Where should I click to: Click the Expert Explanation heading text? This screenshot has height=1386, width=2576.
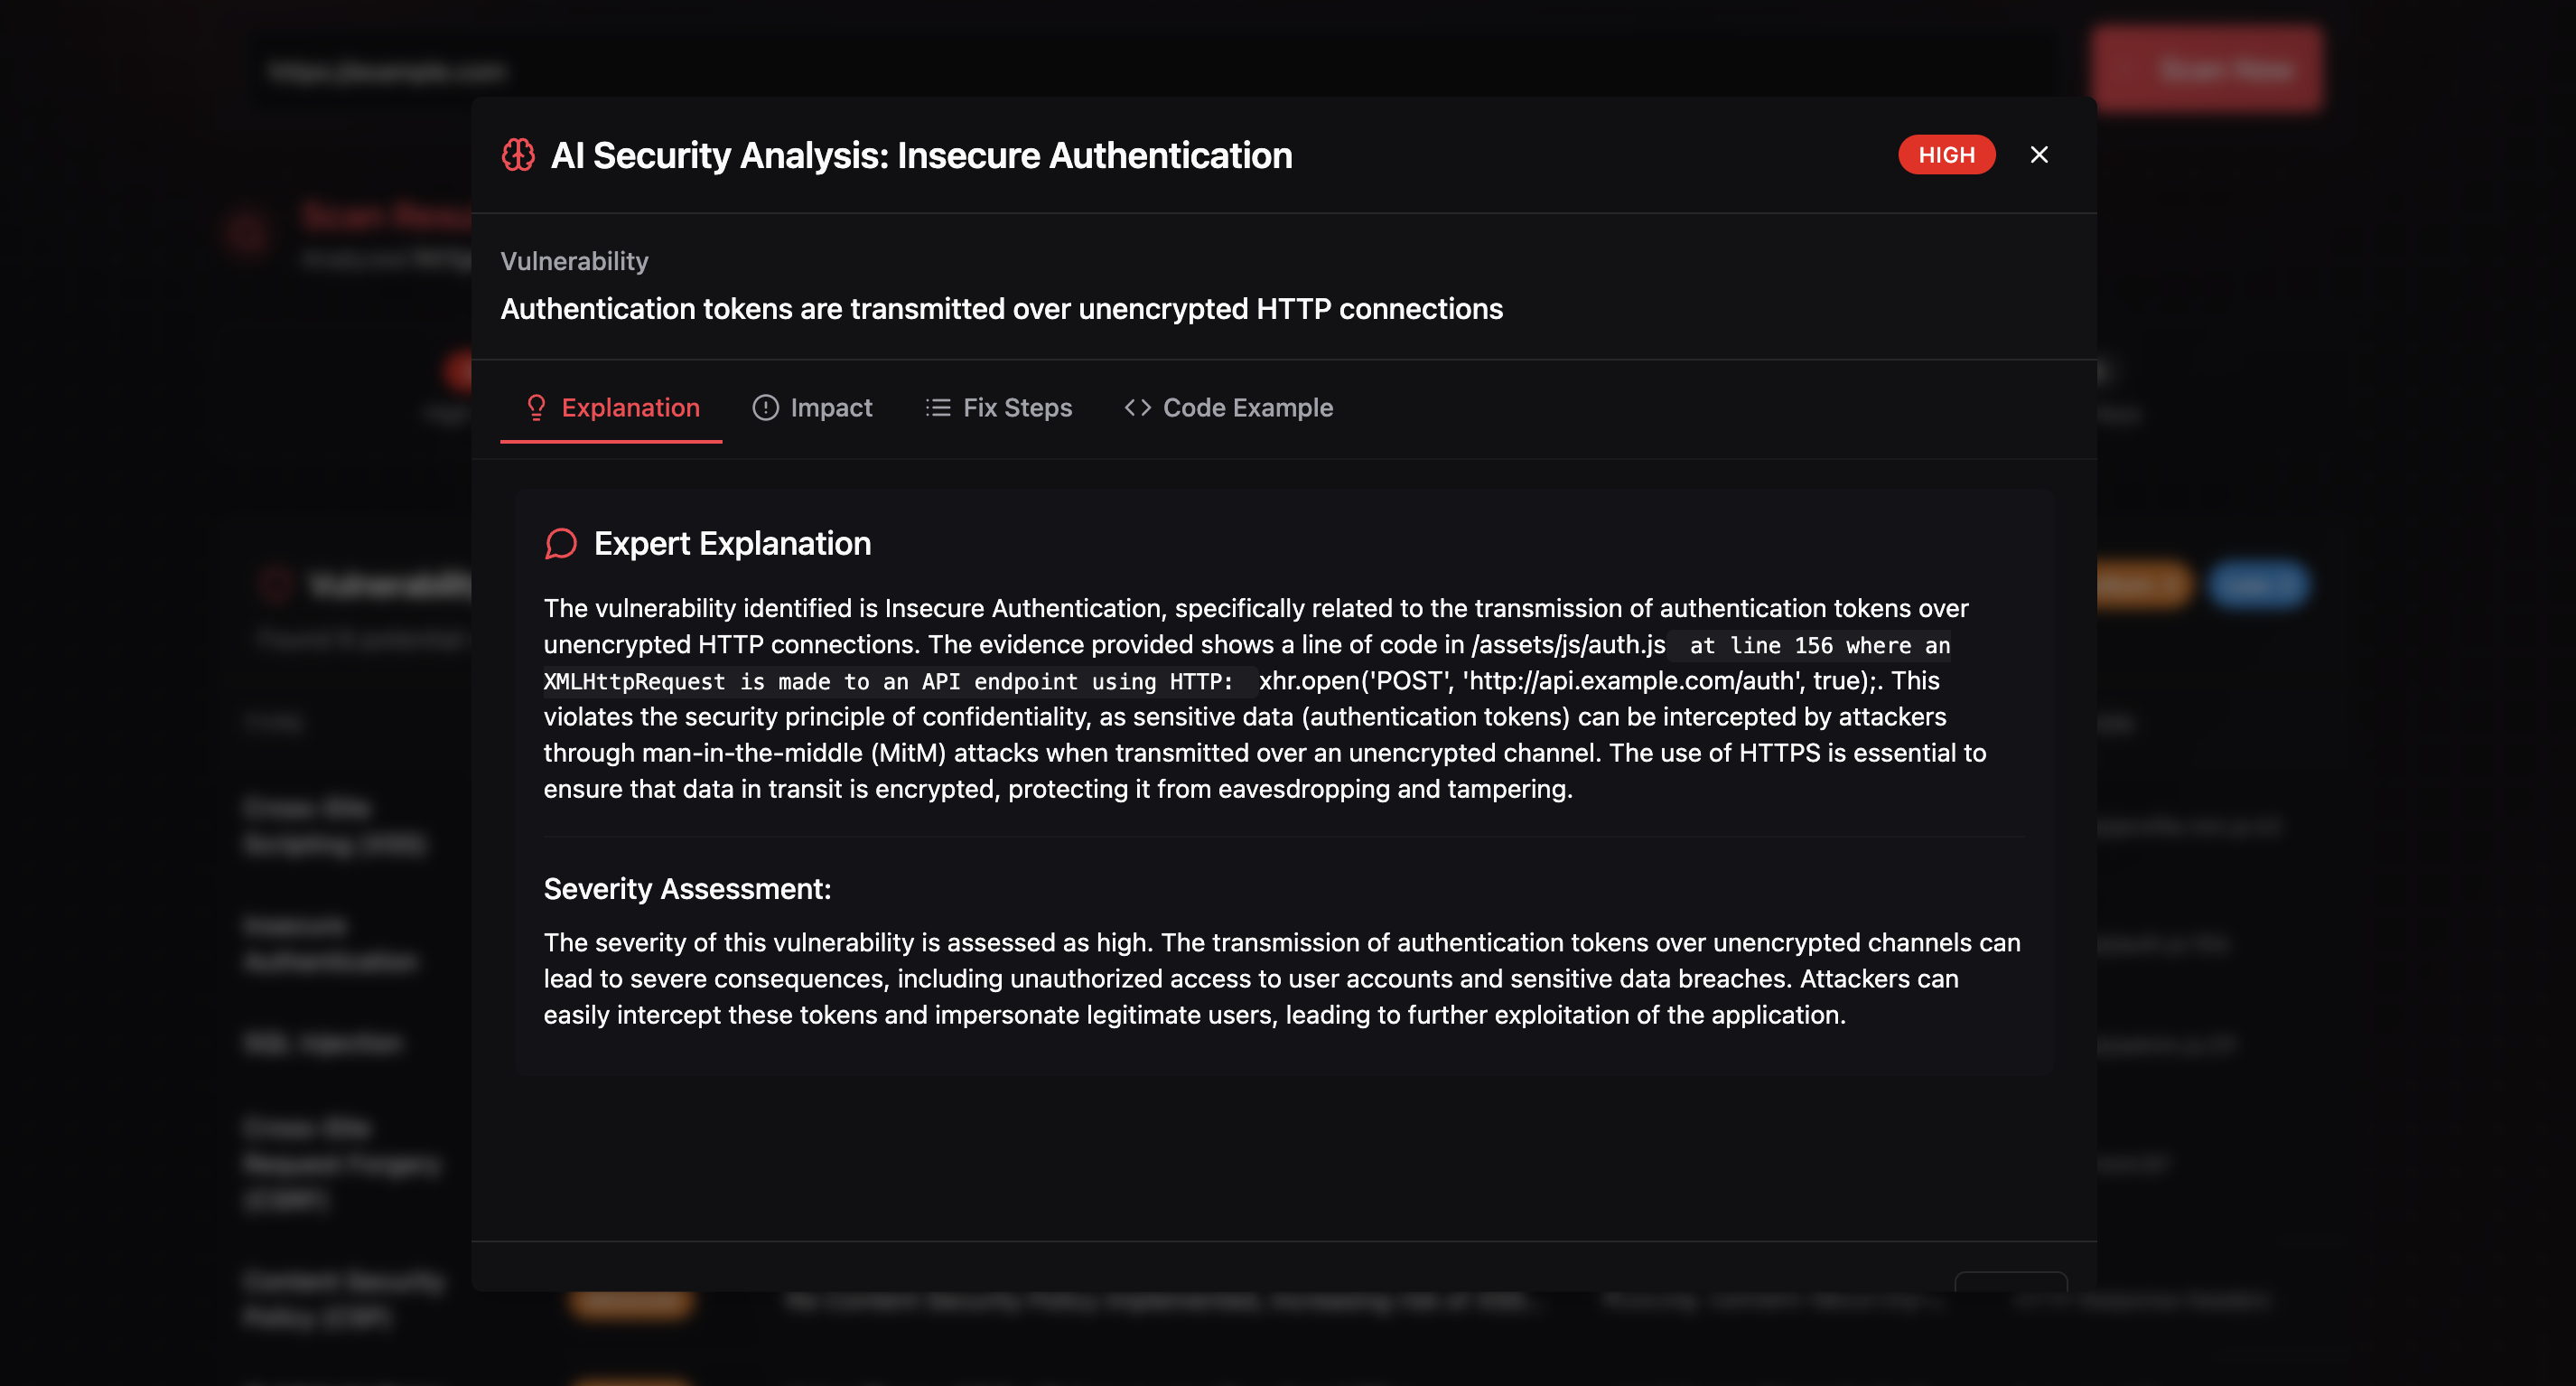[732, 543]
